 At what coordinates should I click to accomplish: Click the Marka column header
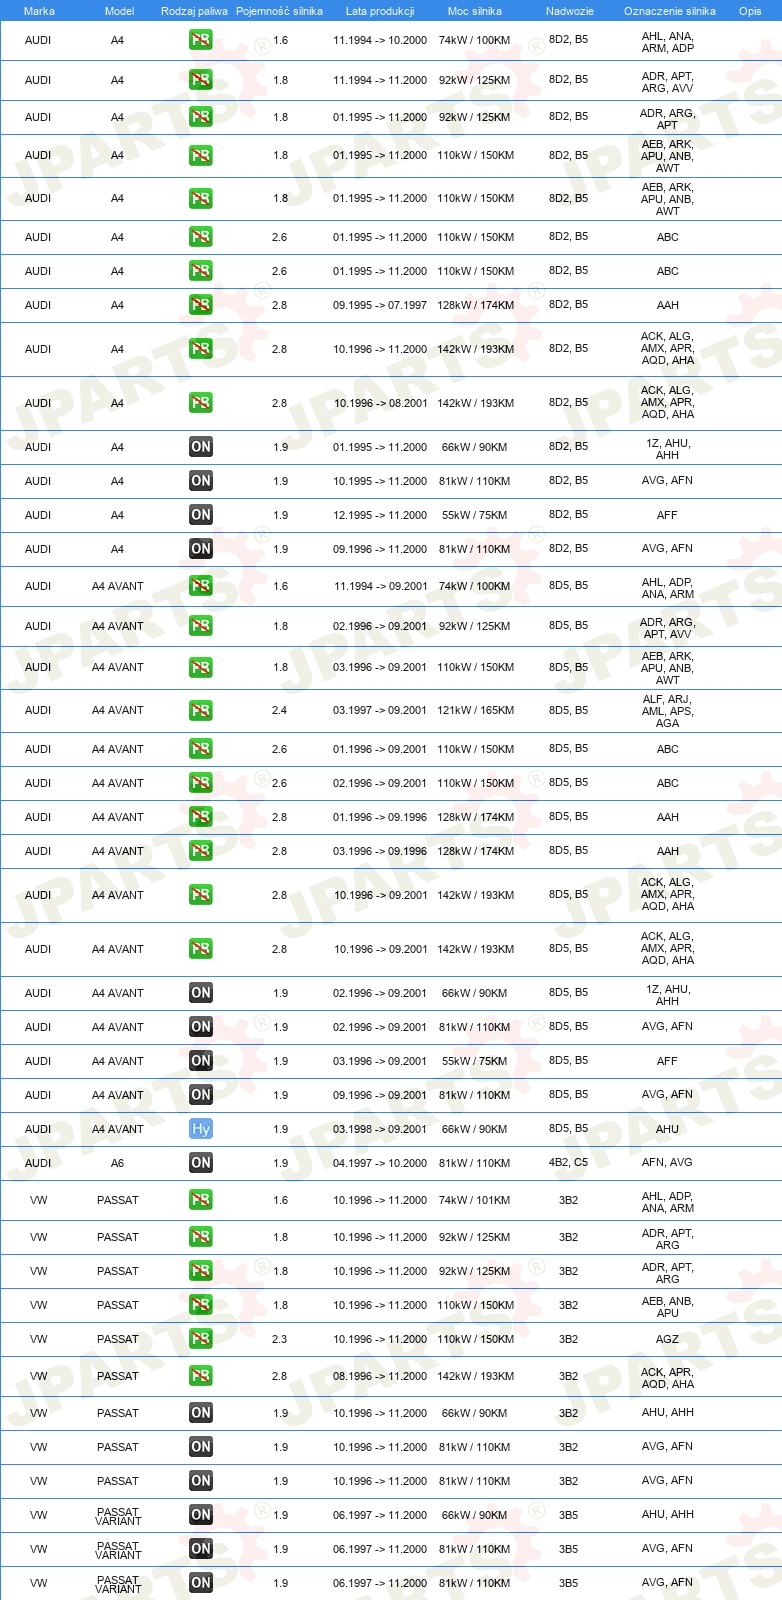click(x=39, y=11)
